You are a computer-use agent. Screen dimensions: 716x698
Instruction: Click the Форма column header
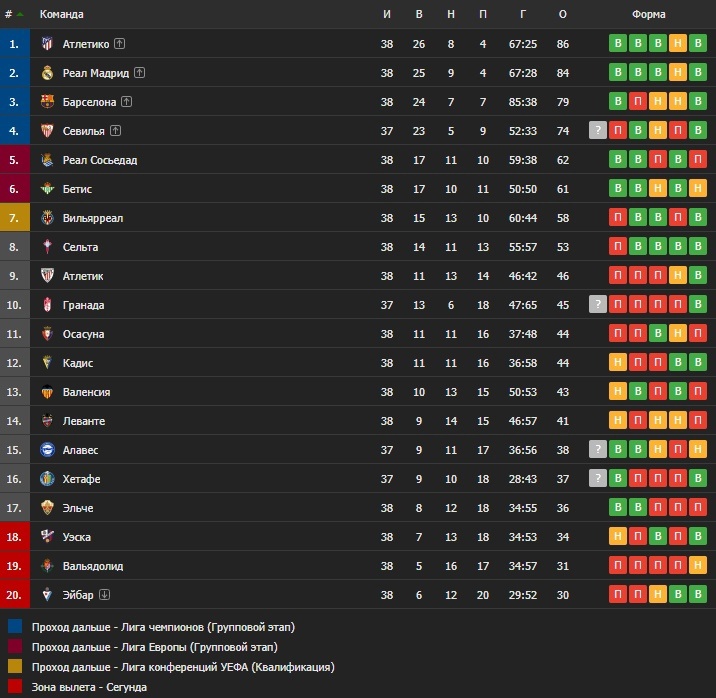click(x=648, y=14)
